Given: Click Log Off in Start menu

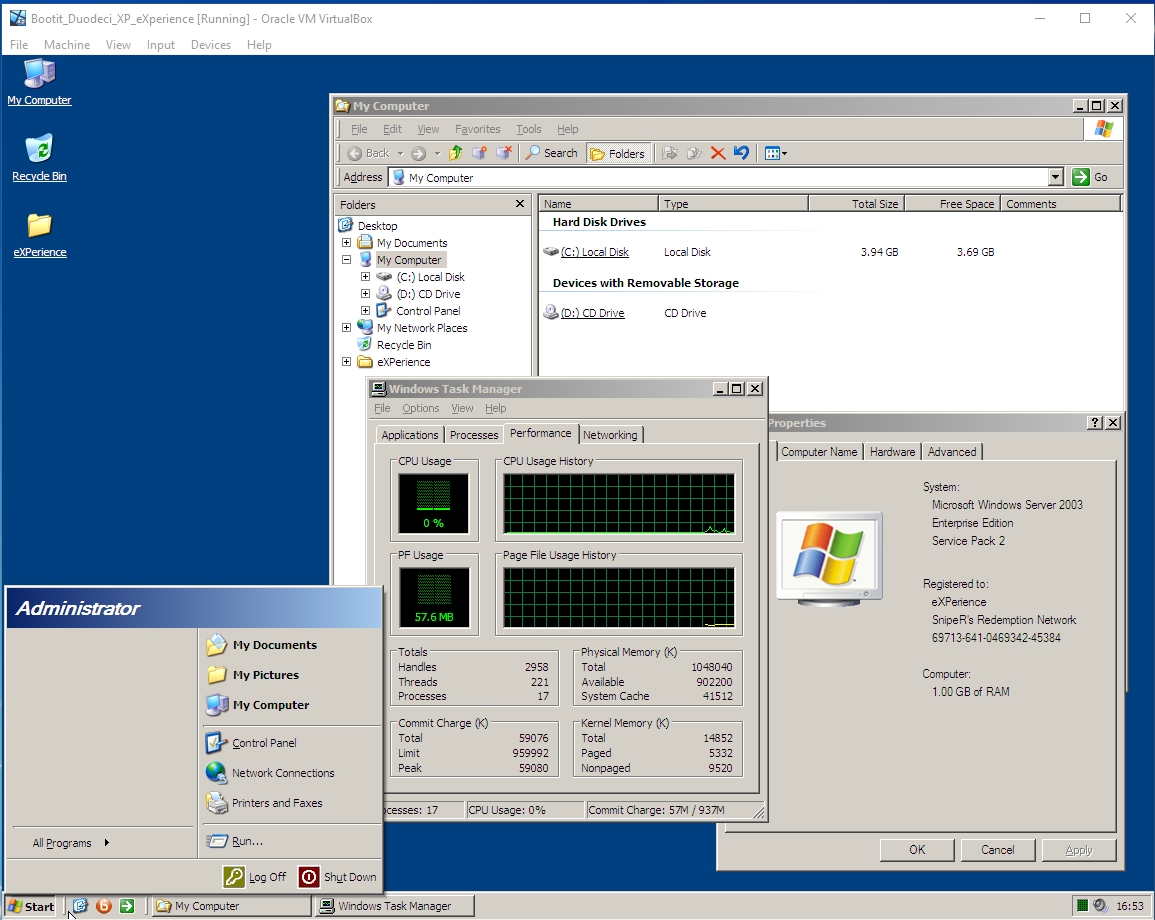Looking at the screenshot, I should click(x=255, y=877).
